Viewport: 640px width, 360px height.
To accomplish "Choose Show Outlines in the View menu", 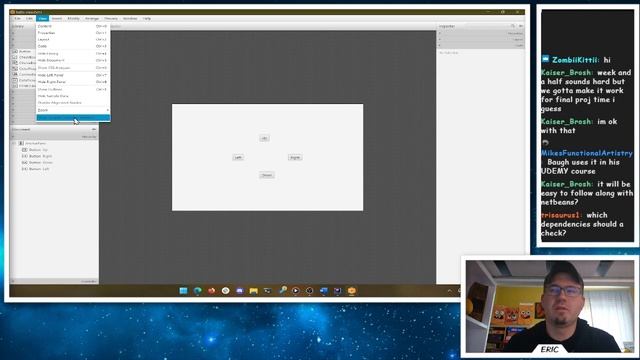I will [73, 89].
